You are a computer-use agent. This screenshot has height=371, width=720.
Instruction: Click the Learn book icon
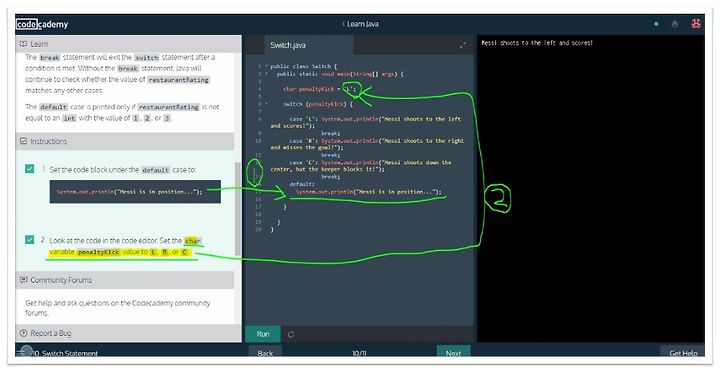coord(23,44)
